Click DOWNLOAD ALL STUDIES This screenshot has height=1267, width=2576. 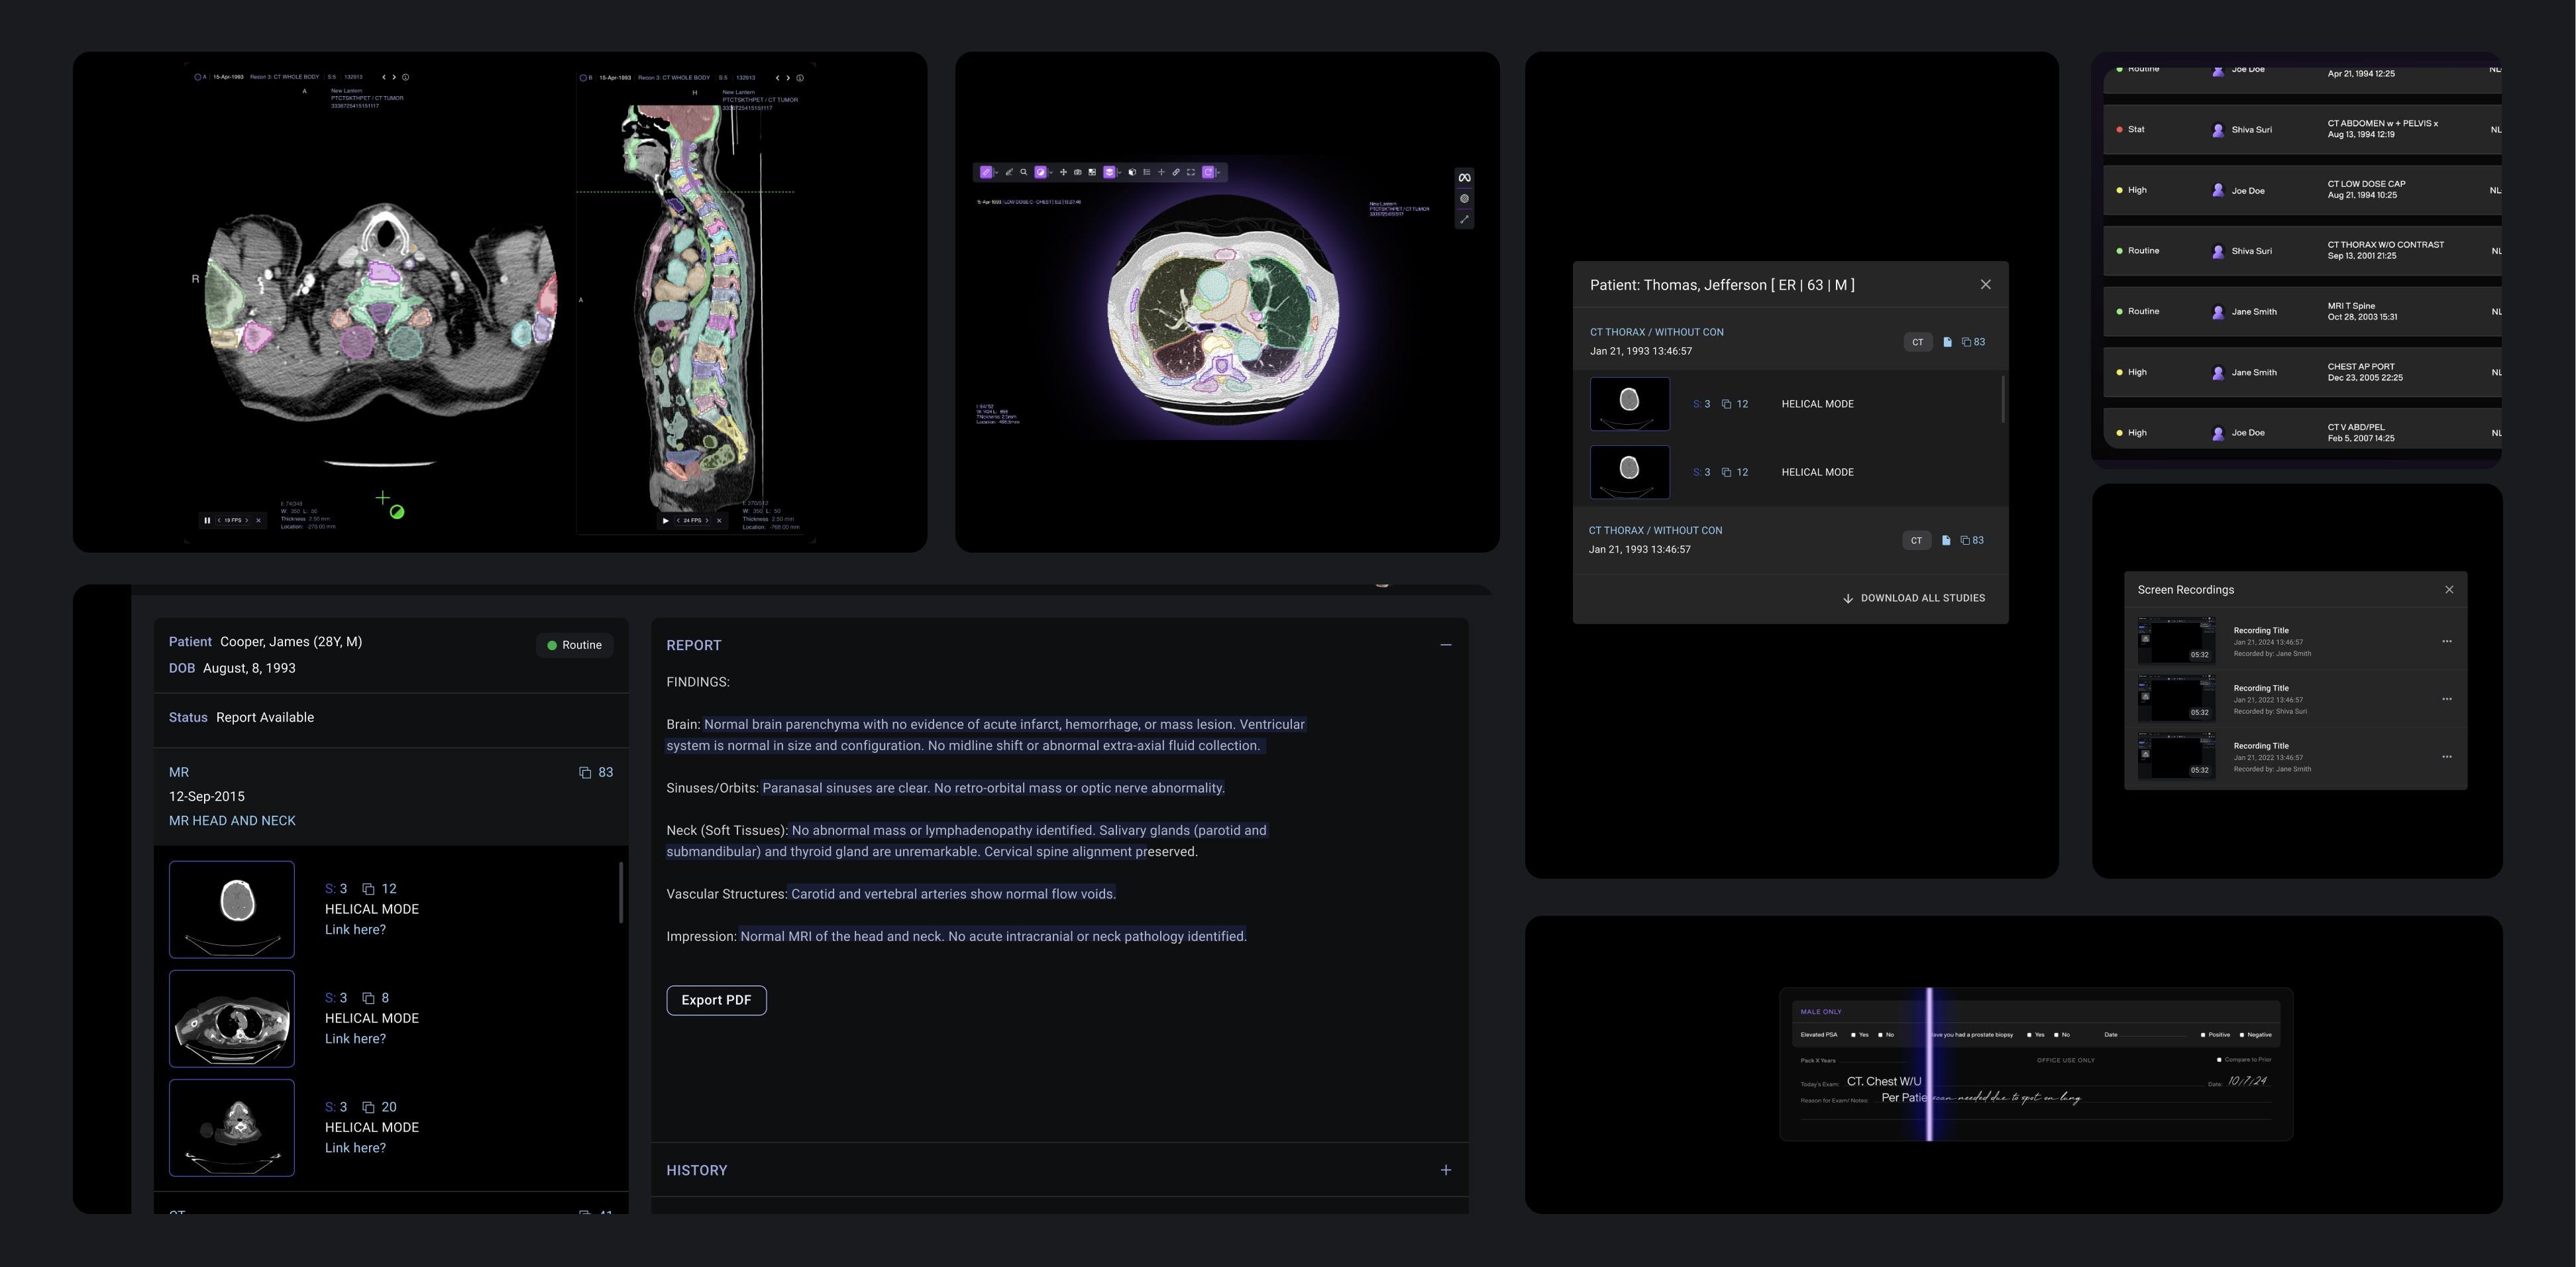1913,598
